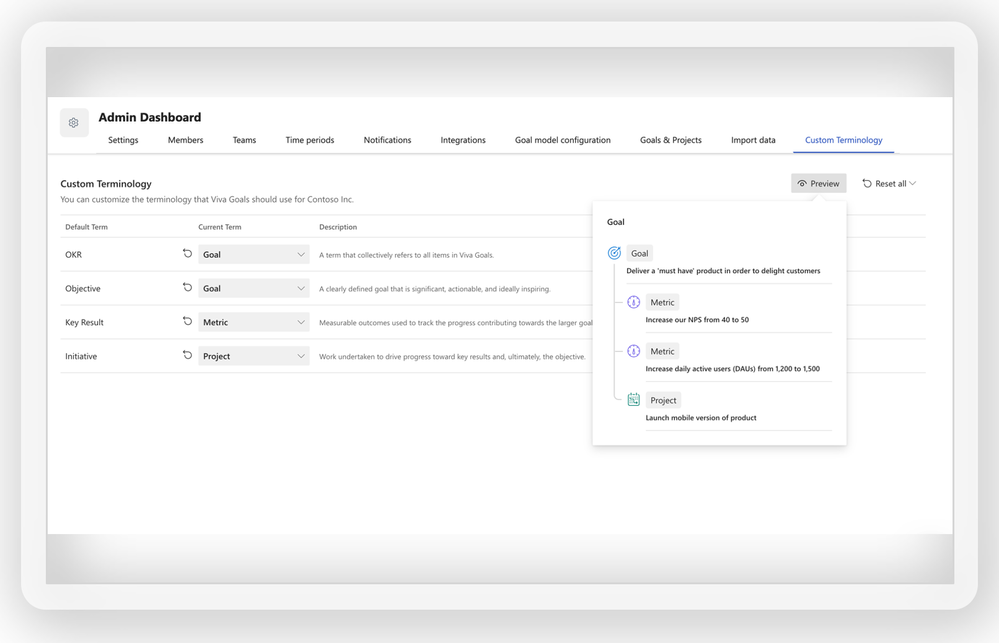This screenshot has width=999, height=643.
Task: Go to the Integrations tab
Action: (x=463, y=140)
